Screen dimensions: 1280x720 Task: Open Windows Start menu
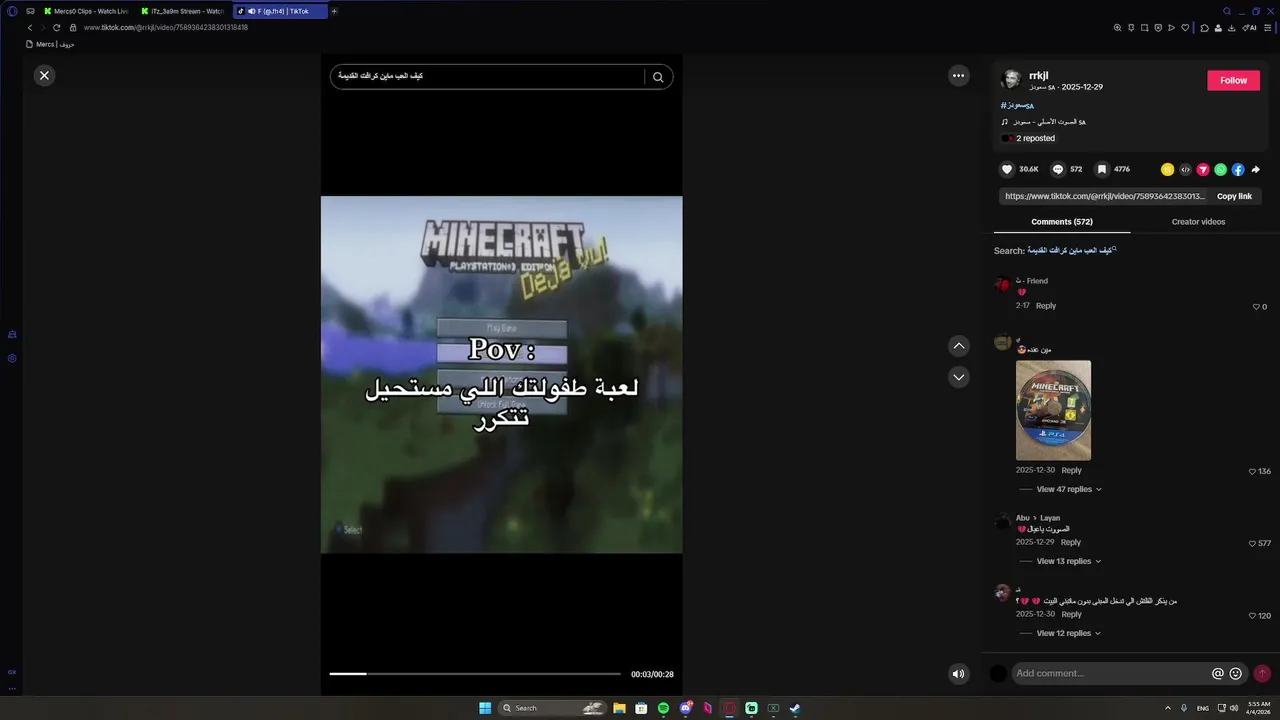485,708
